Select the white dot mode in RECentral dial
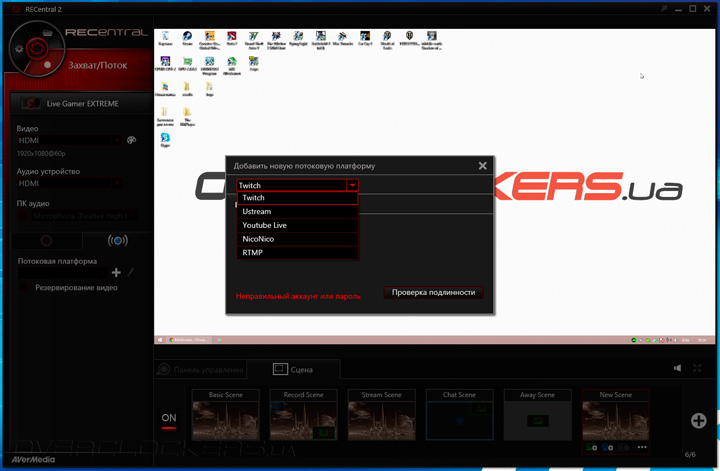This screenshot has height=471, width=720. pos(47,65)
